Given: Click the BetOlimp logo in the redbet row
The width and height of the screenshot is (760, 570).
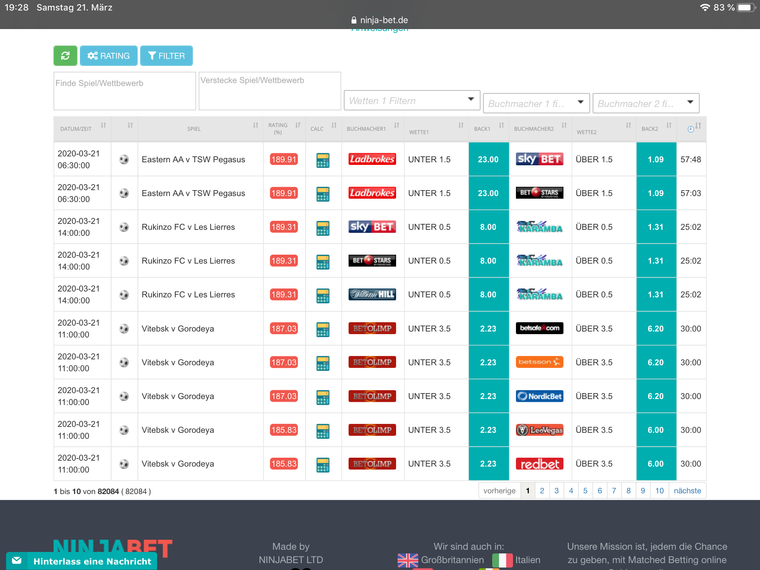Looking at the screenshot, I should [x=372, y=464].
